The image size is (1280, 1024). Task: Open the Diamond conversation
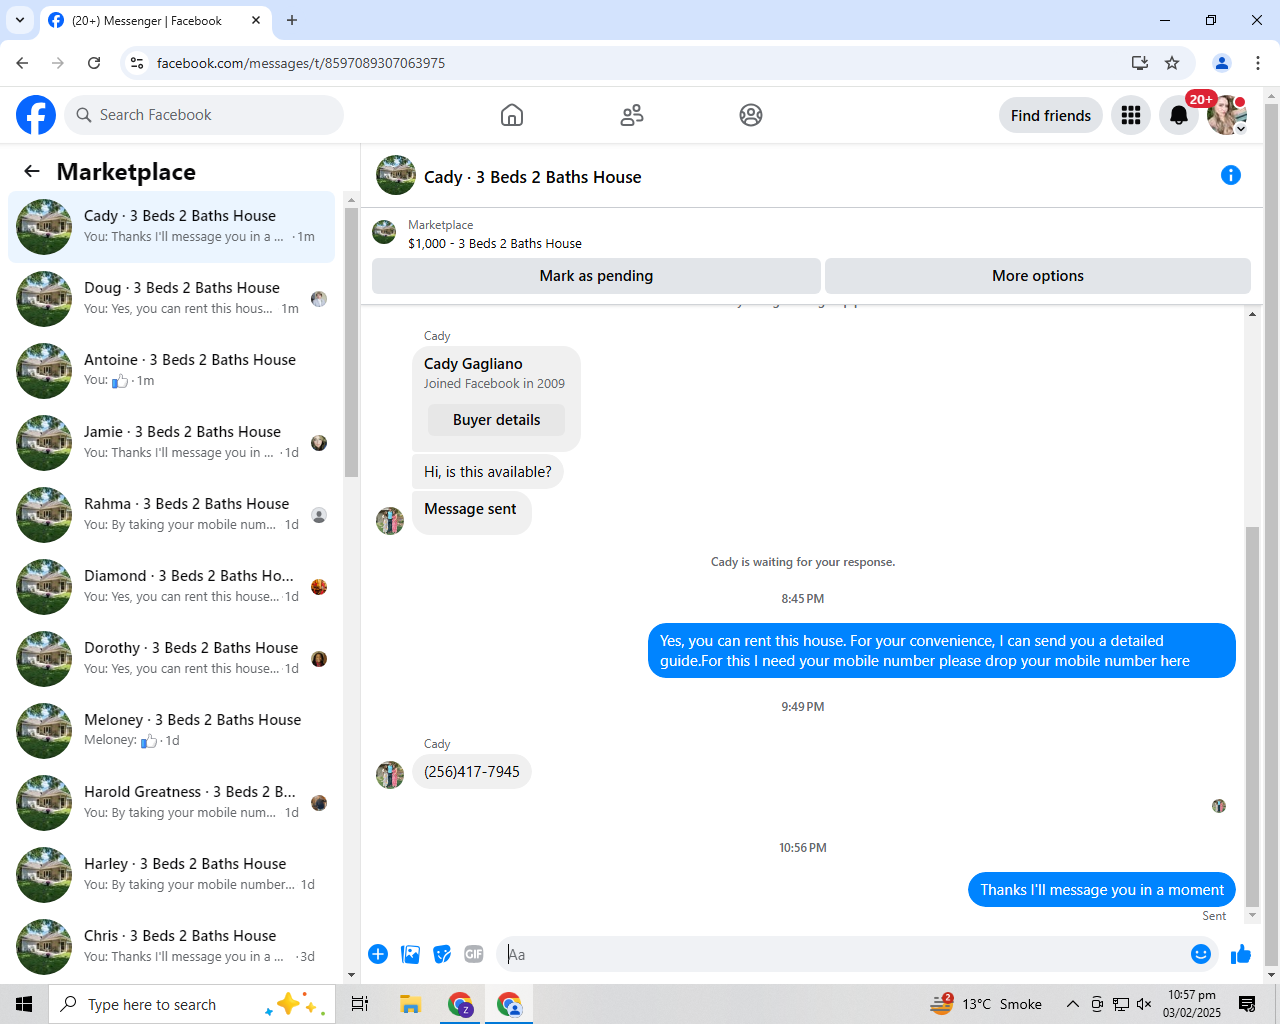tap(172, 587)
